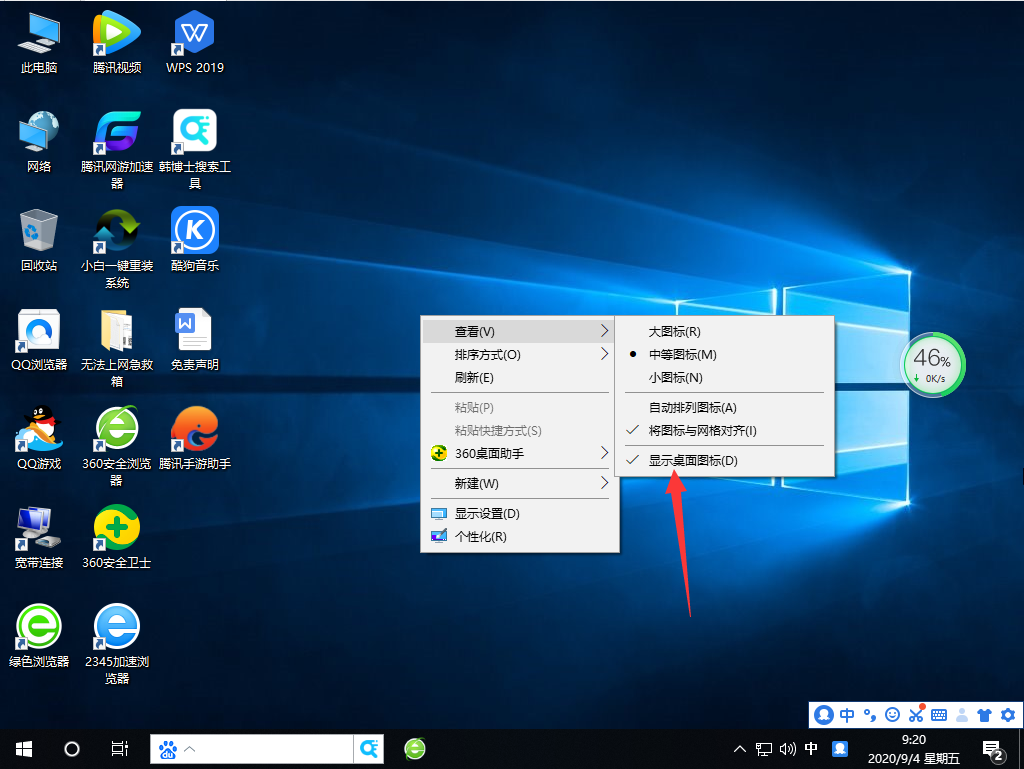This screenshot has height=769, width=1024.
Task: Choose 大图标 icon size option
Action: click(x=674, y=331)
